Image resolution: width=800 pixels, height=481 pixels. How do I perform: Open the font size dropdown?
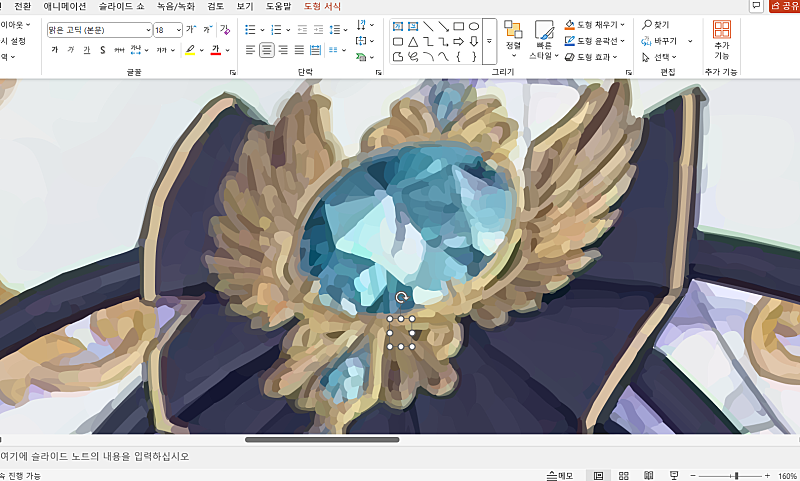tap(179, 30)
